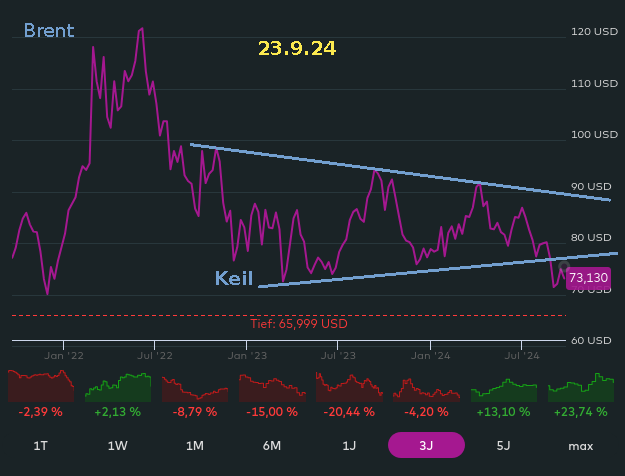Open the -20,44 % mini chart thumbnail
The width and height of the screenshot is (625, 476).
pyautogui.click(x=349, y=387)
